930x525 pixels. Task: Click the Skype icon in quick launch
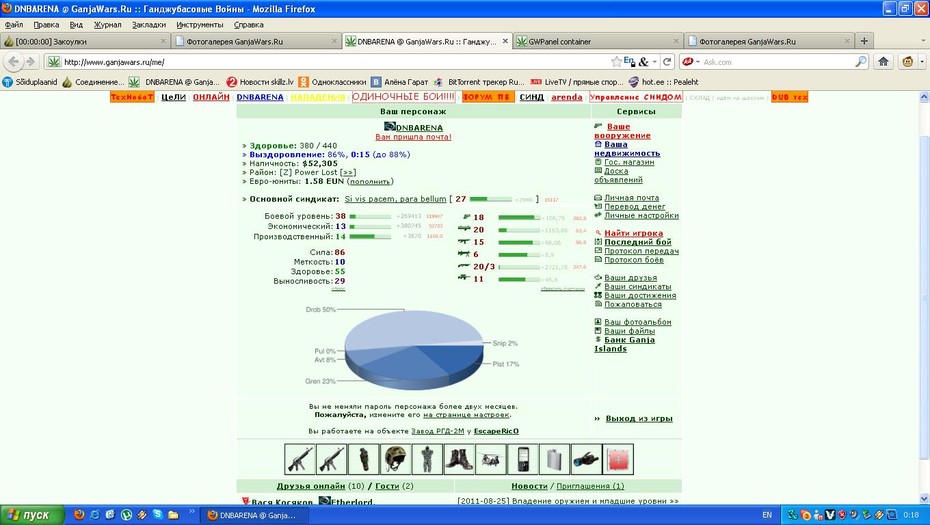158,514
